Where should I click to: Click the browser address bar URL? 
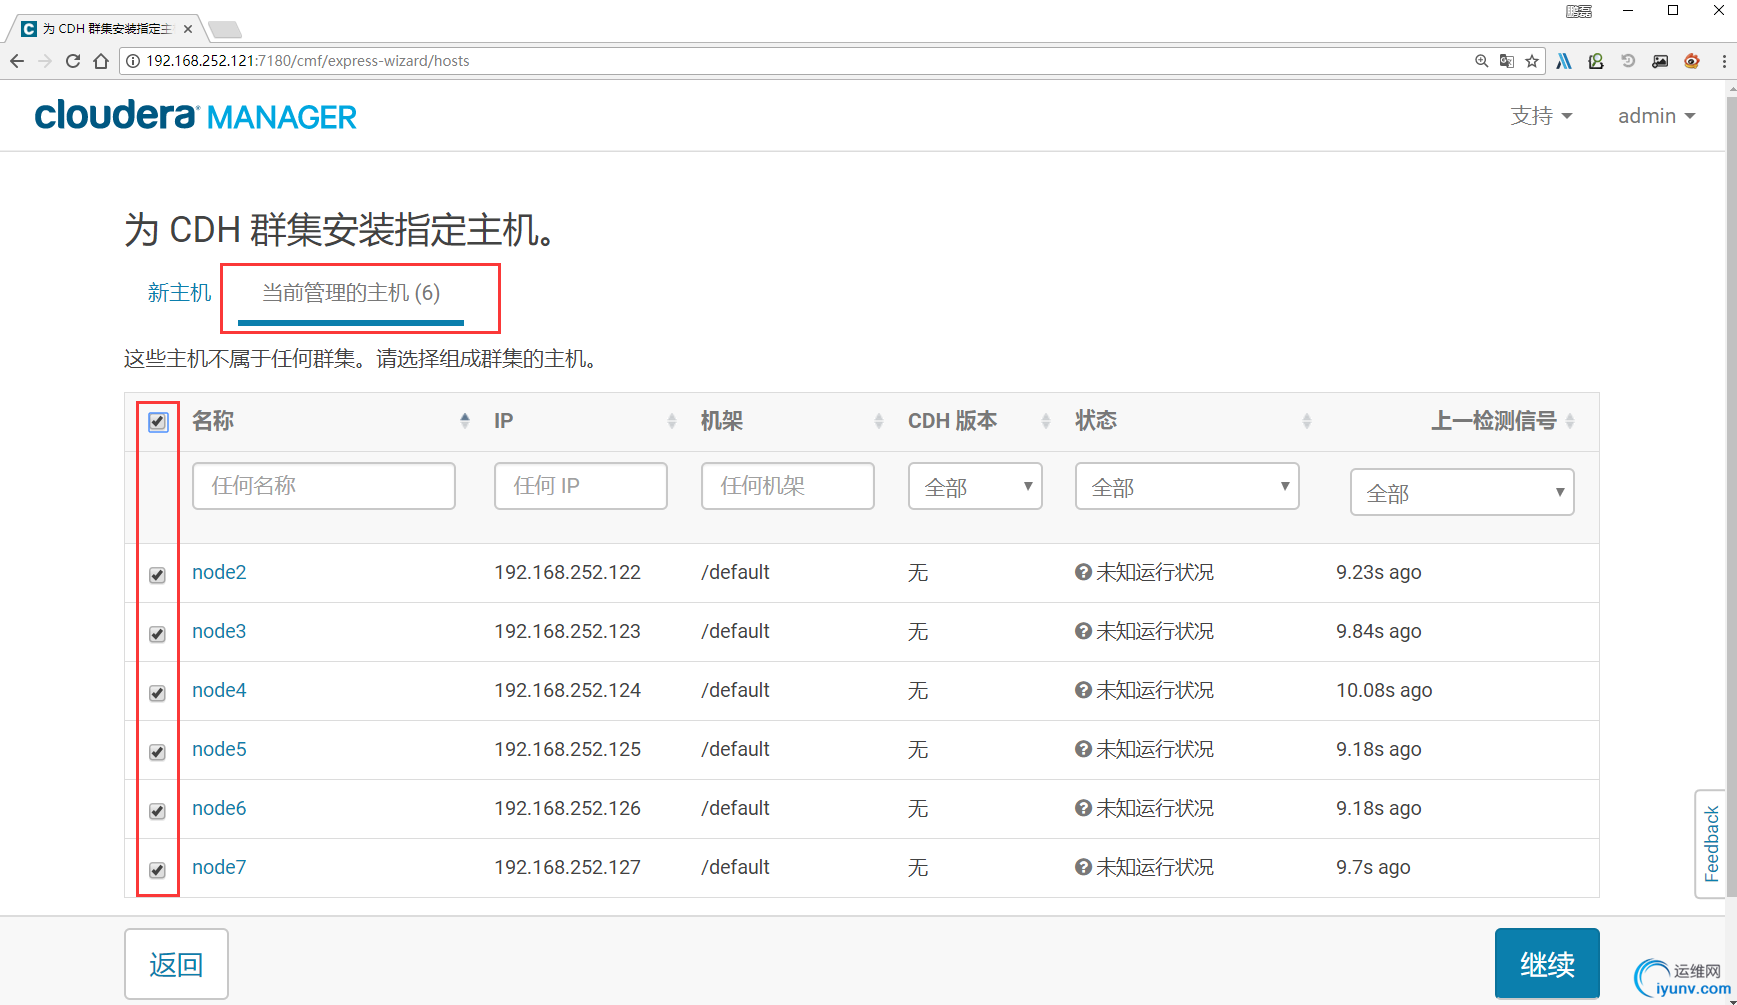308,61
